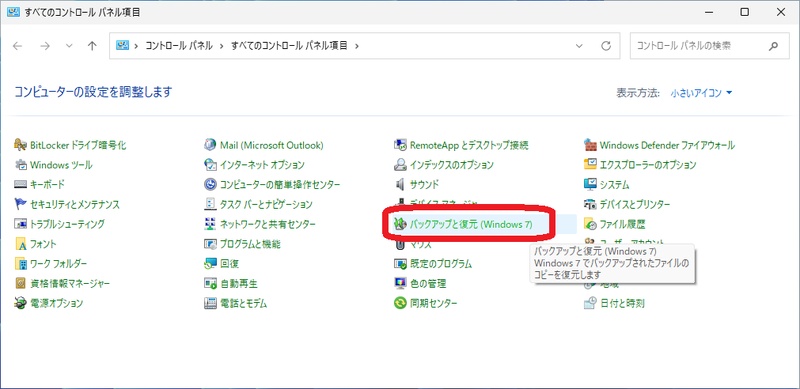The width and height of the screenshot is (800, 389).
Task: Open the 回復 recovery icon
Action: point(211,263)
